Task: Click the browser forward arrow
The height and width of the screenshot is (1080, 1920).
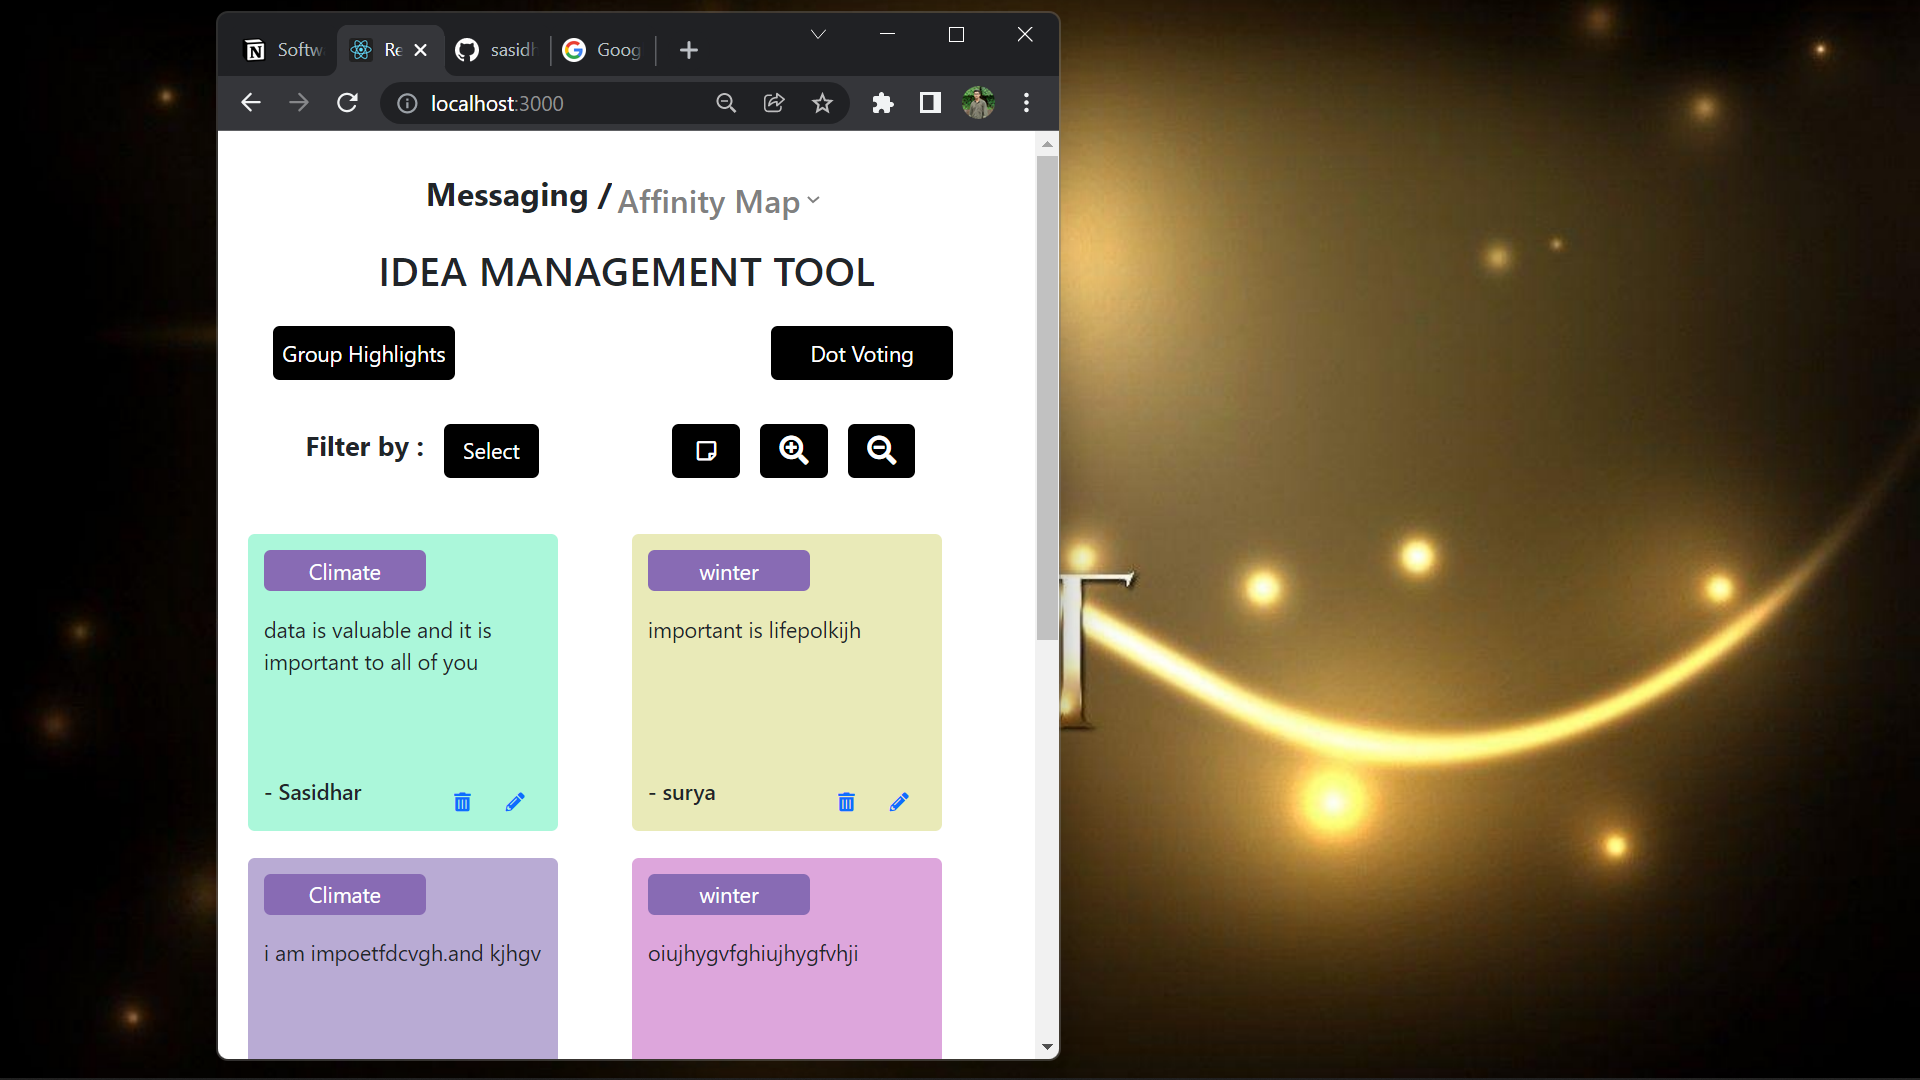Action: (299, 103)
